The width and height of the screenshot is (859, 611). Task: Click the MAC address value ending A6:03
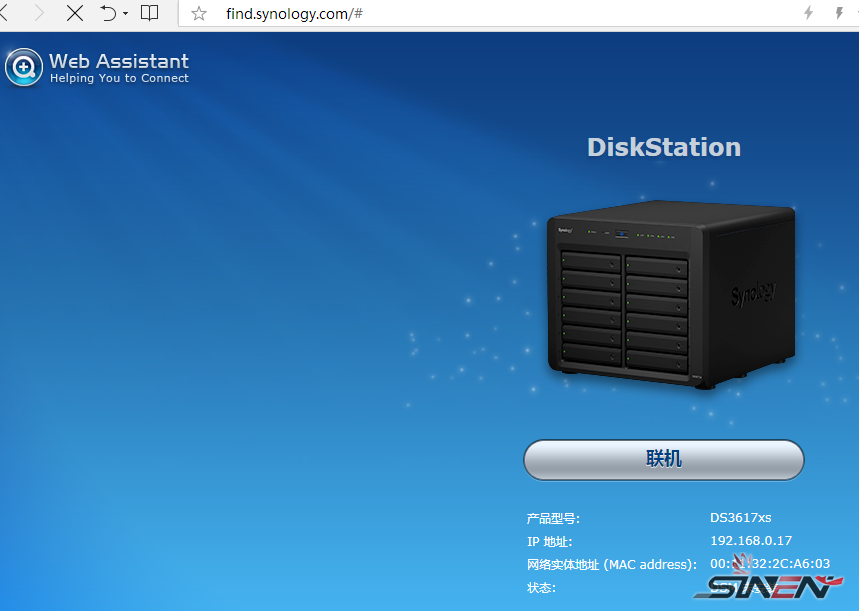pos(770,563)
